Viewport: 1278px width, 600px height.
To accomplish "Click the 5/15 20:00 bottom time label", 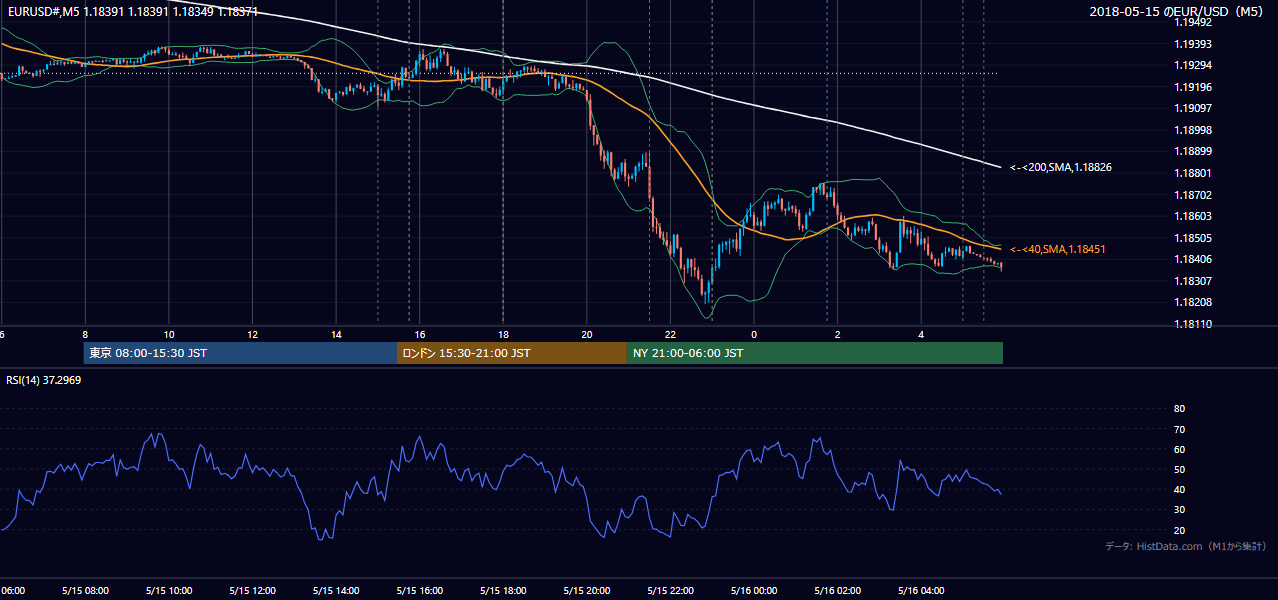I will click(x=587, y=590).
